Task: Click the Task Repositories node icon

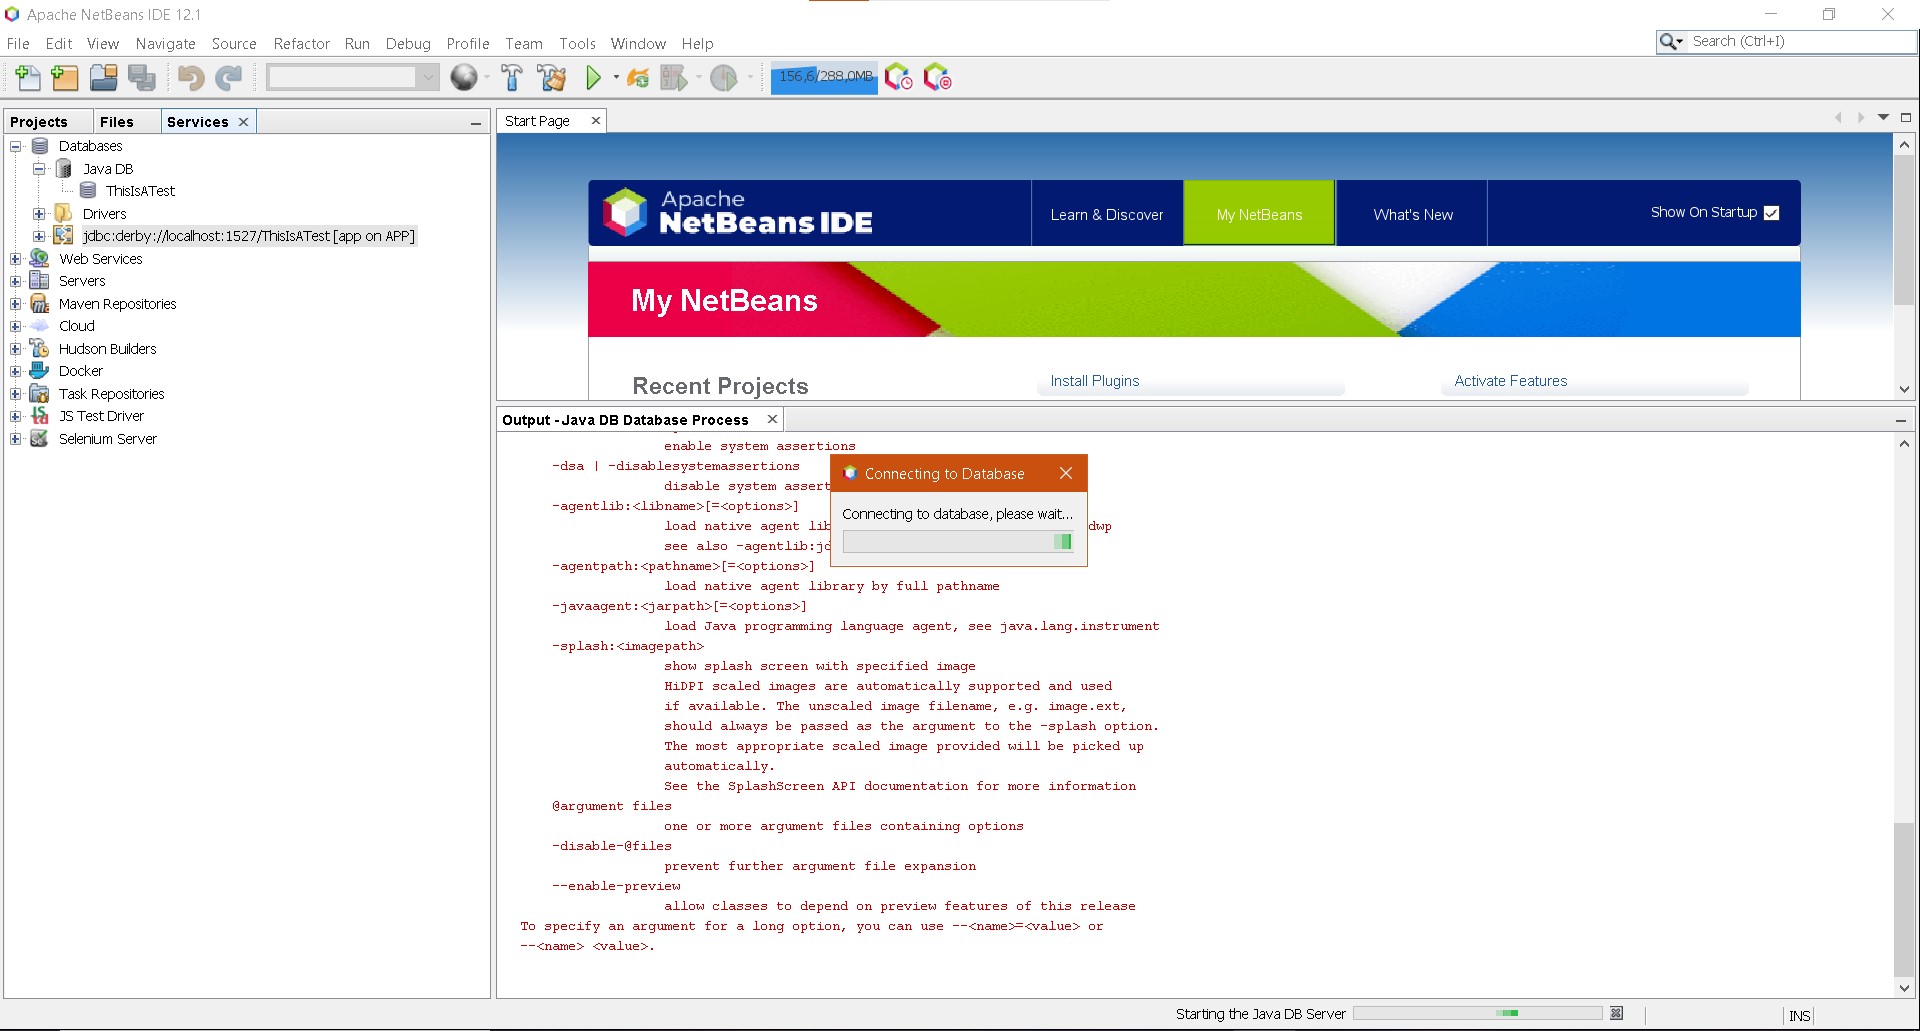Action: pos(40,394)
